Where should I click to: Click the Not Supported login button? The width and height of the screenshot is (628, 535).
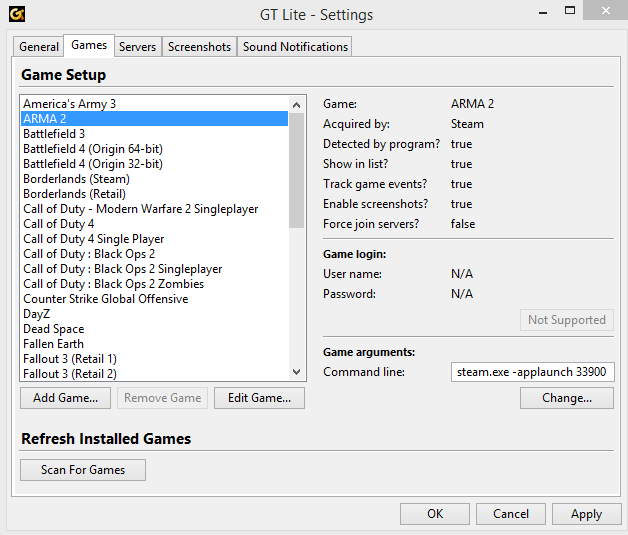(567, 320)
